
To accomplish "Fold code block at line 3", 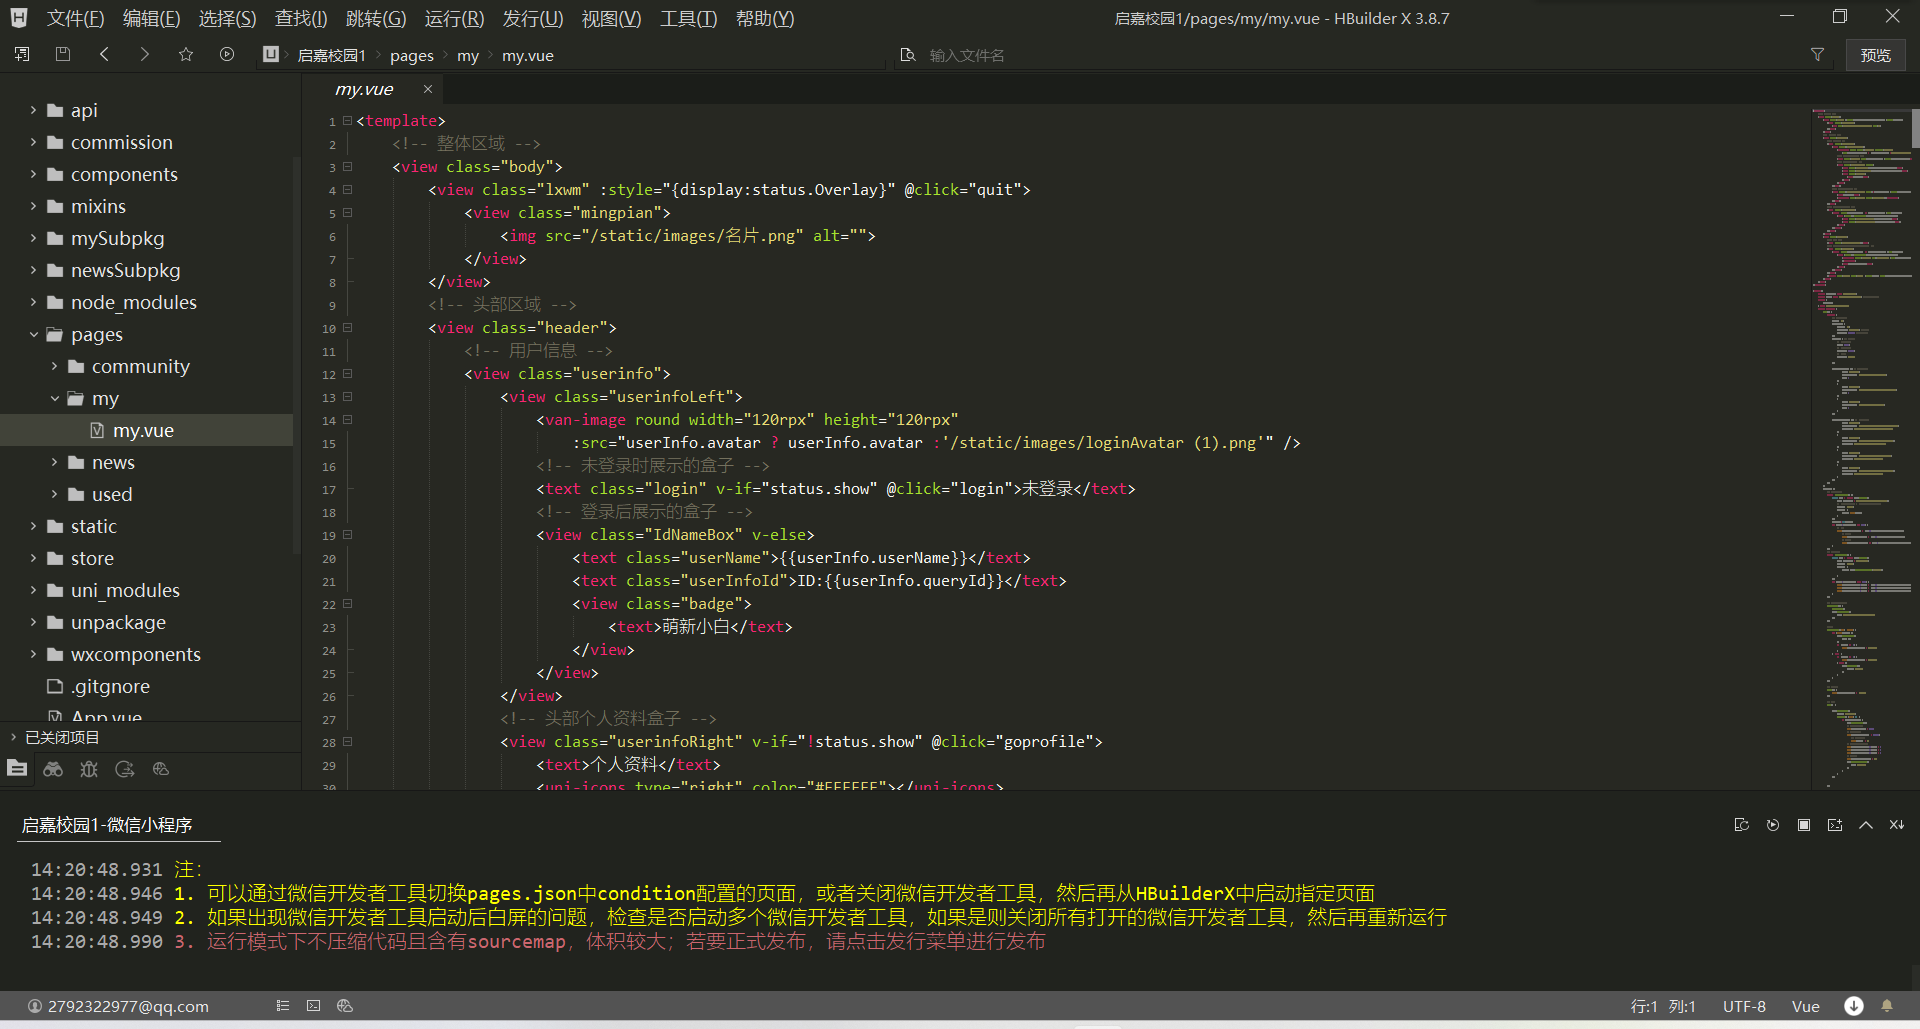I will [348, 166].
